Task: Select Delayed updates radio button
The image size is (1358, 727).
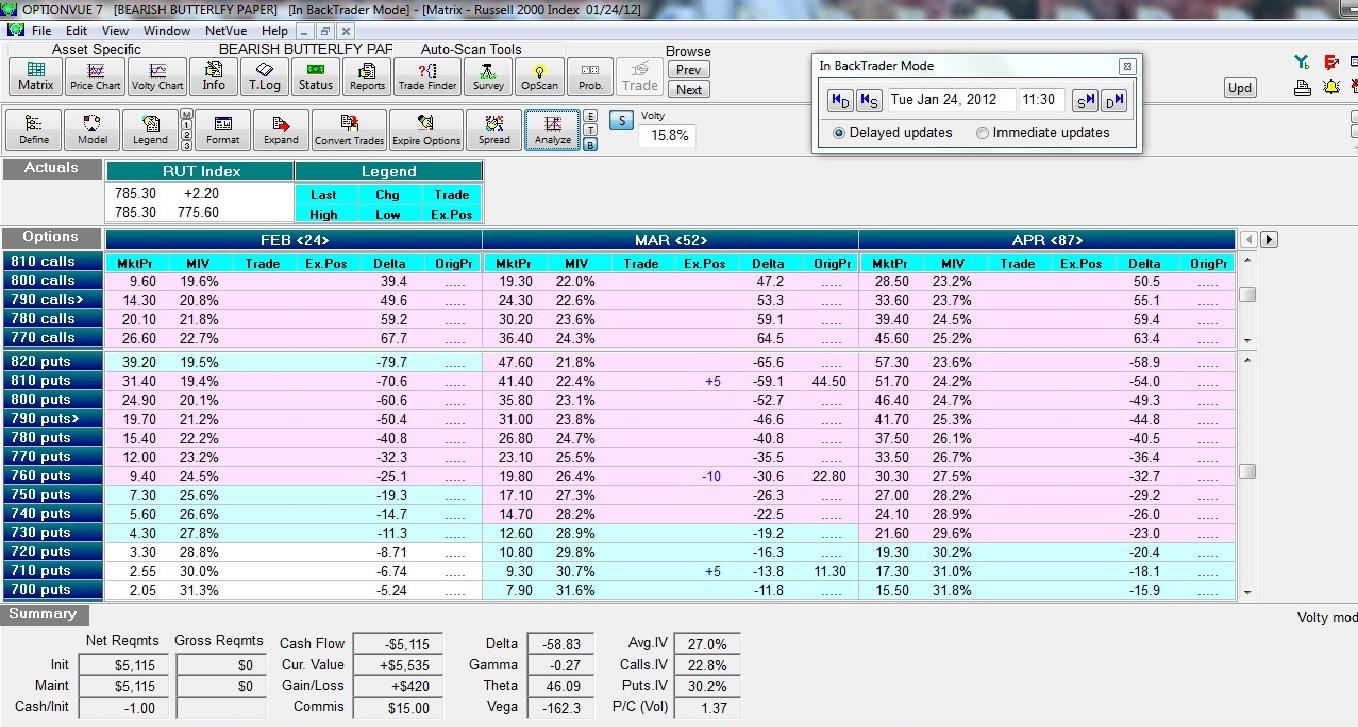Action: point(839,132)
